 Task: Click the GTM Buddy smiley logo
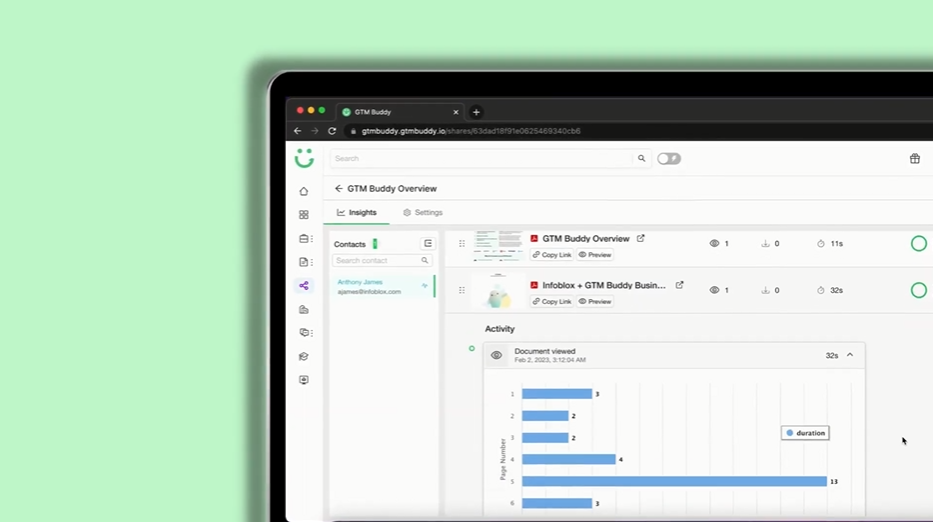pyautogui.click(x=304, y=158)
